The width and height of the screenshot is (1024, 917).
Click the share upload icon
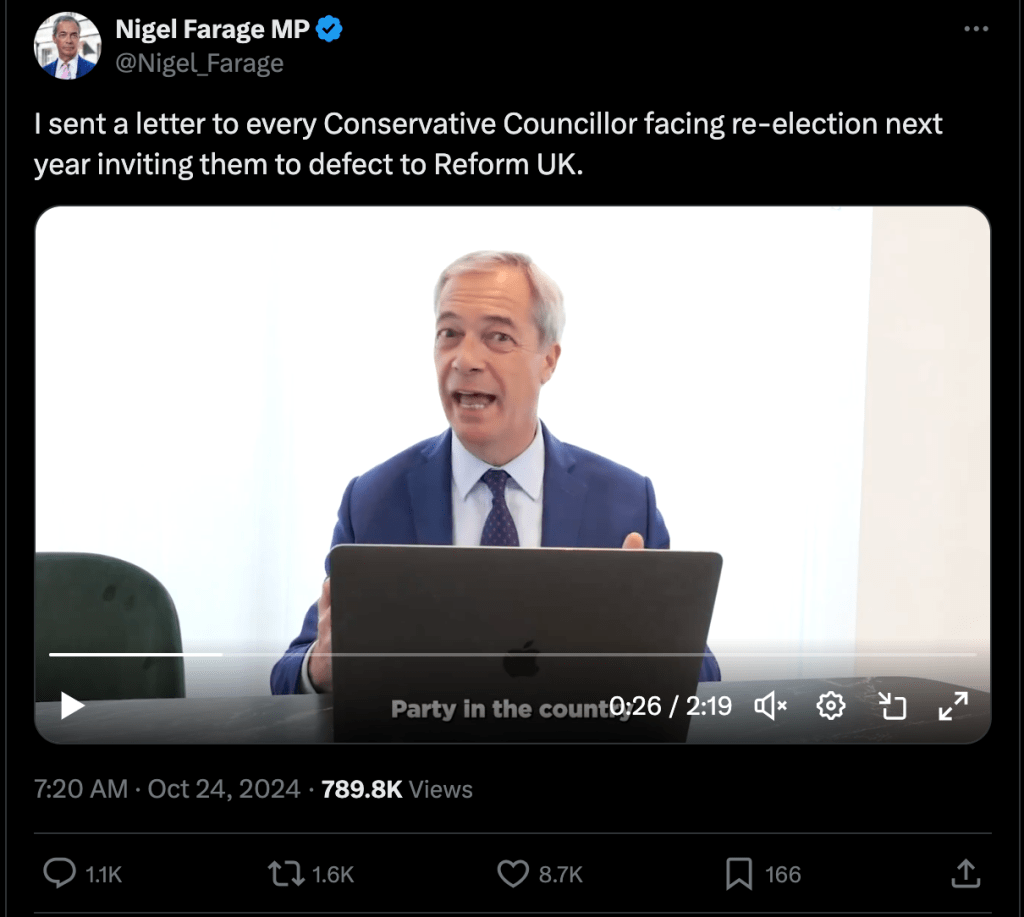click(x=965, y=874)
